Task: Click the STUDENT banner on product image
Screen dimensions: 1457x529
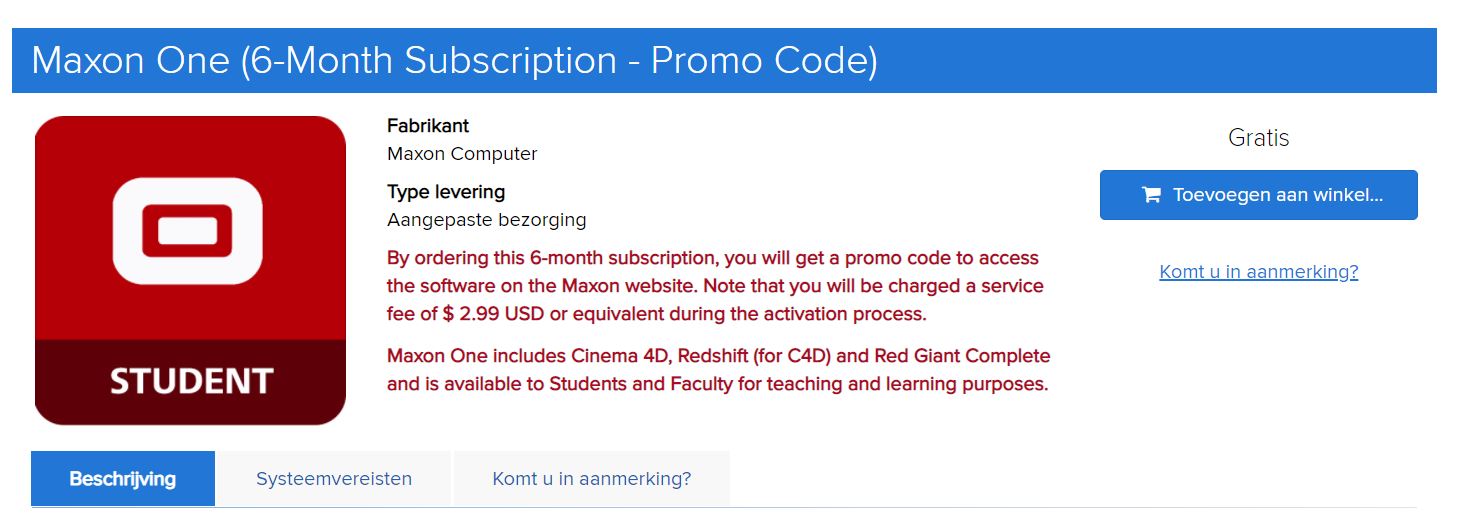Action: point(190,382)
